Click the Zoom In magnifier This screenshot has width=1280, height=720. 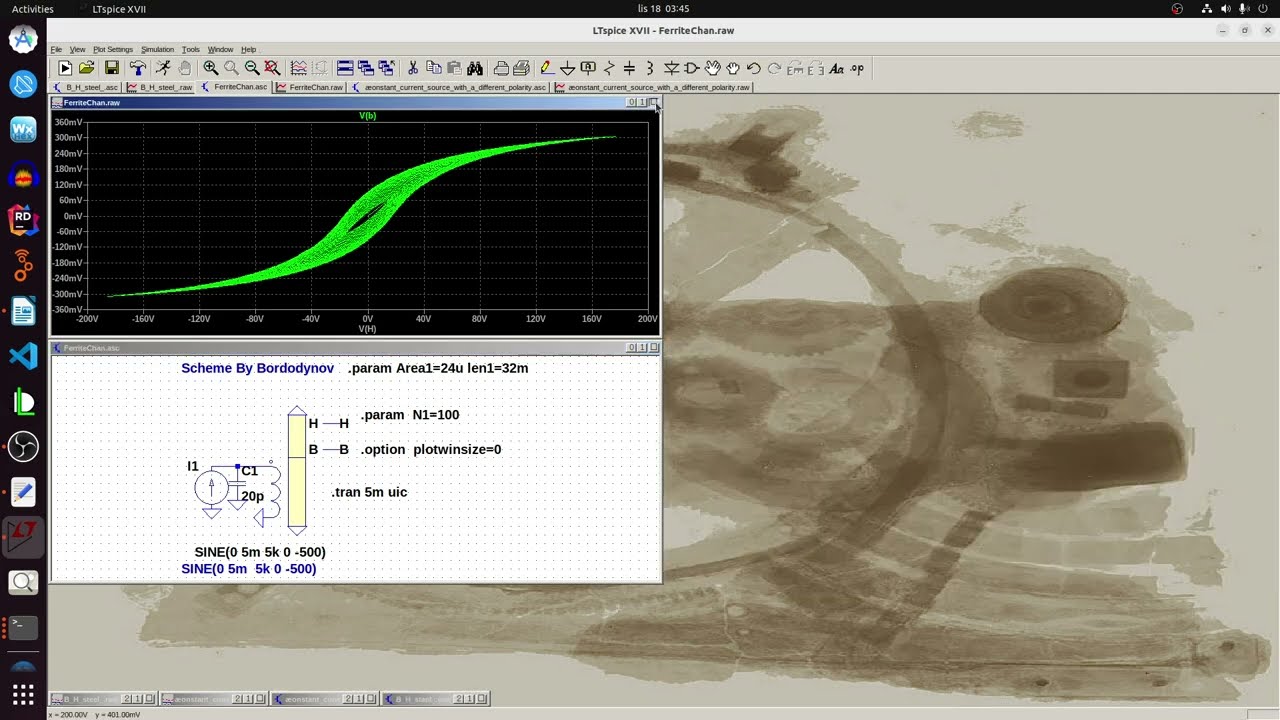click(211, 68)
